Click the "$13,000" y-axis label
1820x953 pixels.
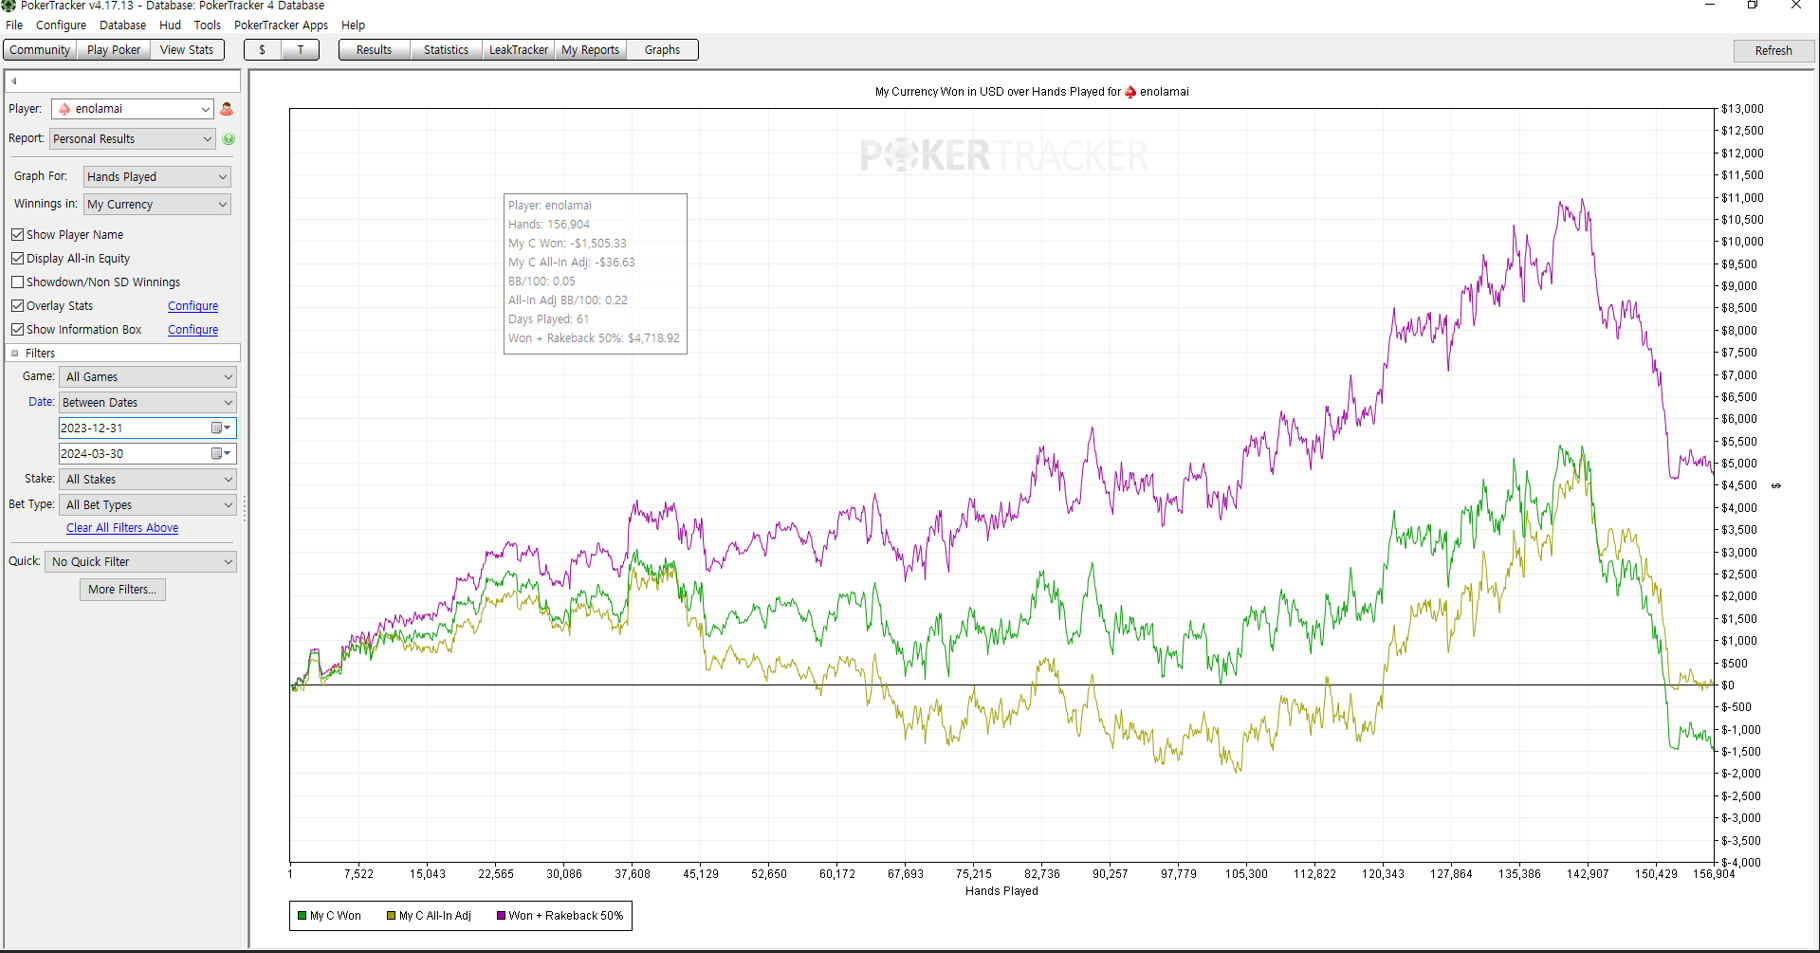click(1742, 109)
